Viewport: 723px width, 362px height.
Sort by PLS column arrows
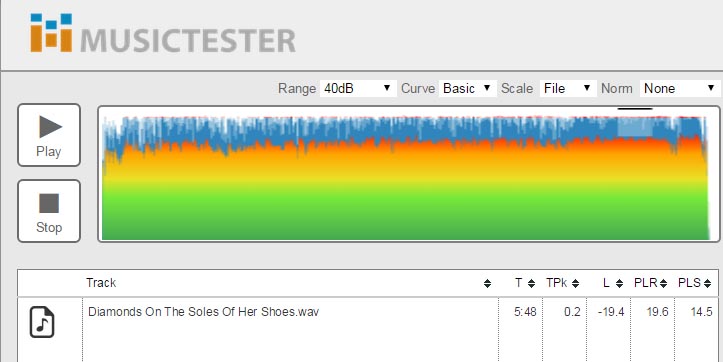click(707, 284)
